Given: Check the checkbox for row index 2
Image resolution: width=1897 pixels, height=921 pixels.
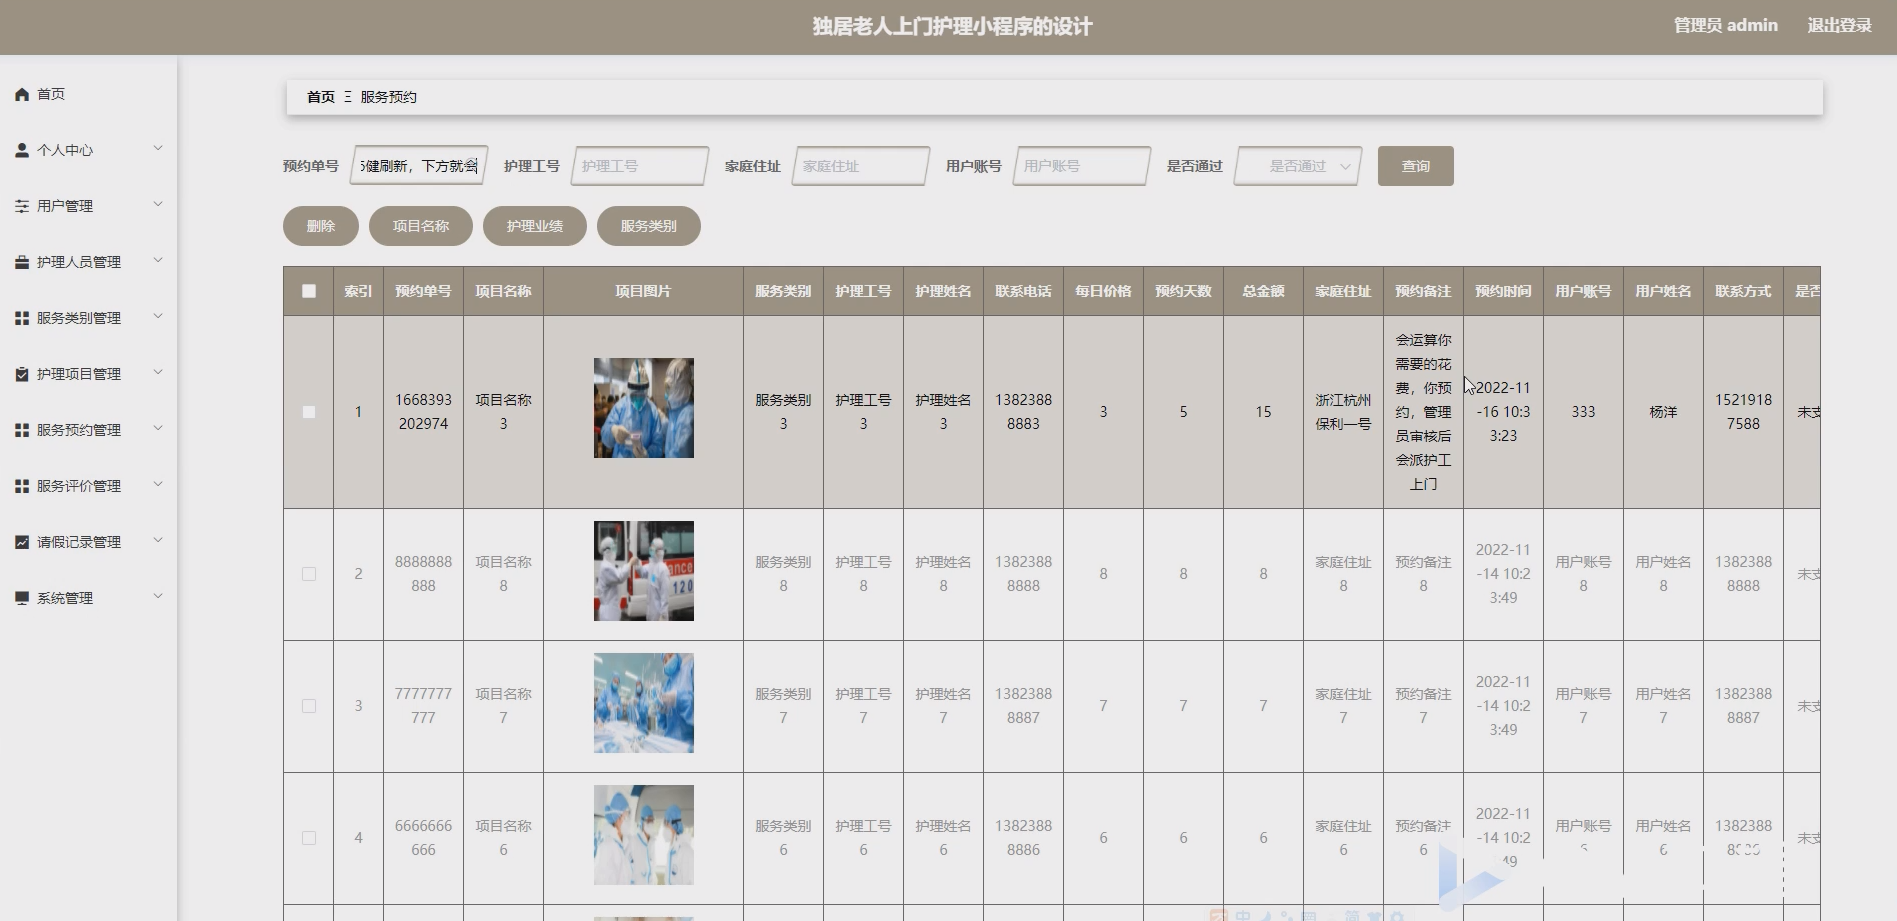Looking at the screenshot, I should 309,574.
